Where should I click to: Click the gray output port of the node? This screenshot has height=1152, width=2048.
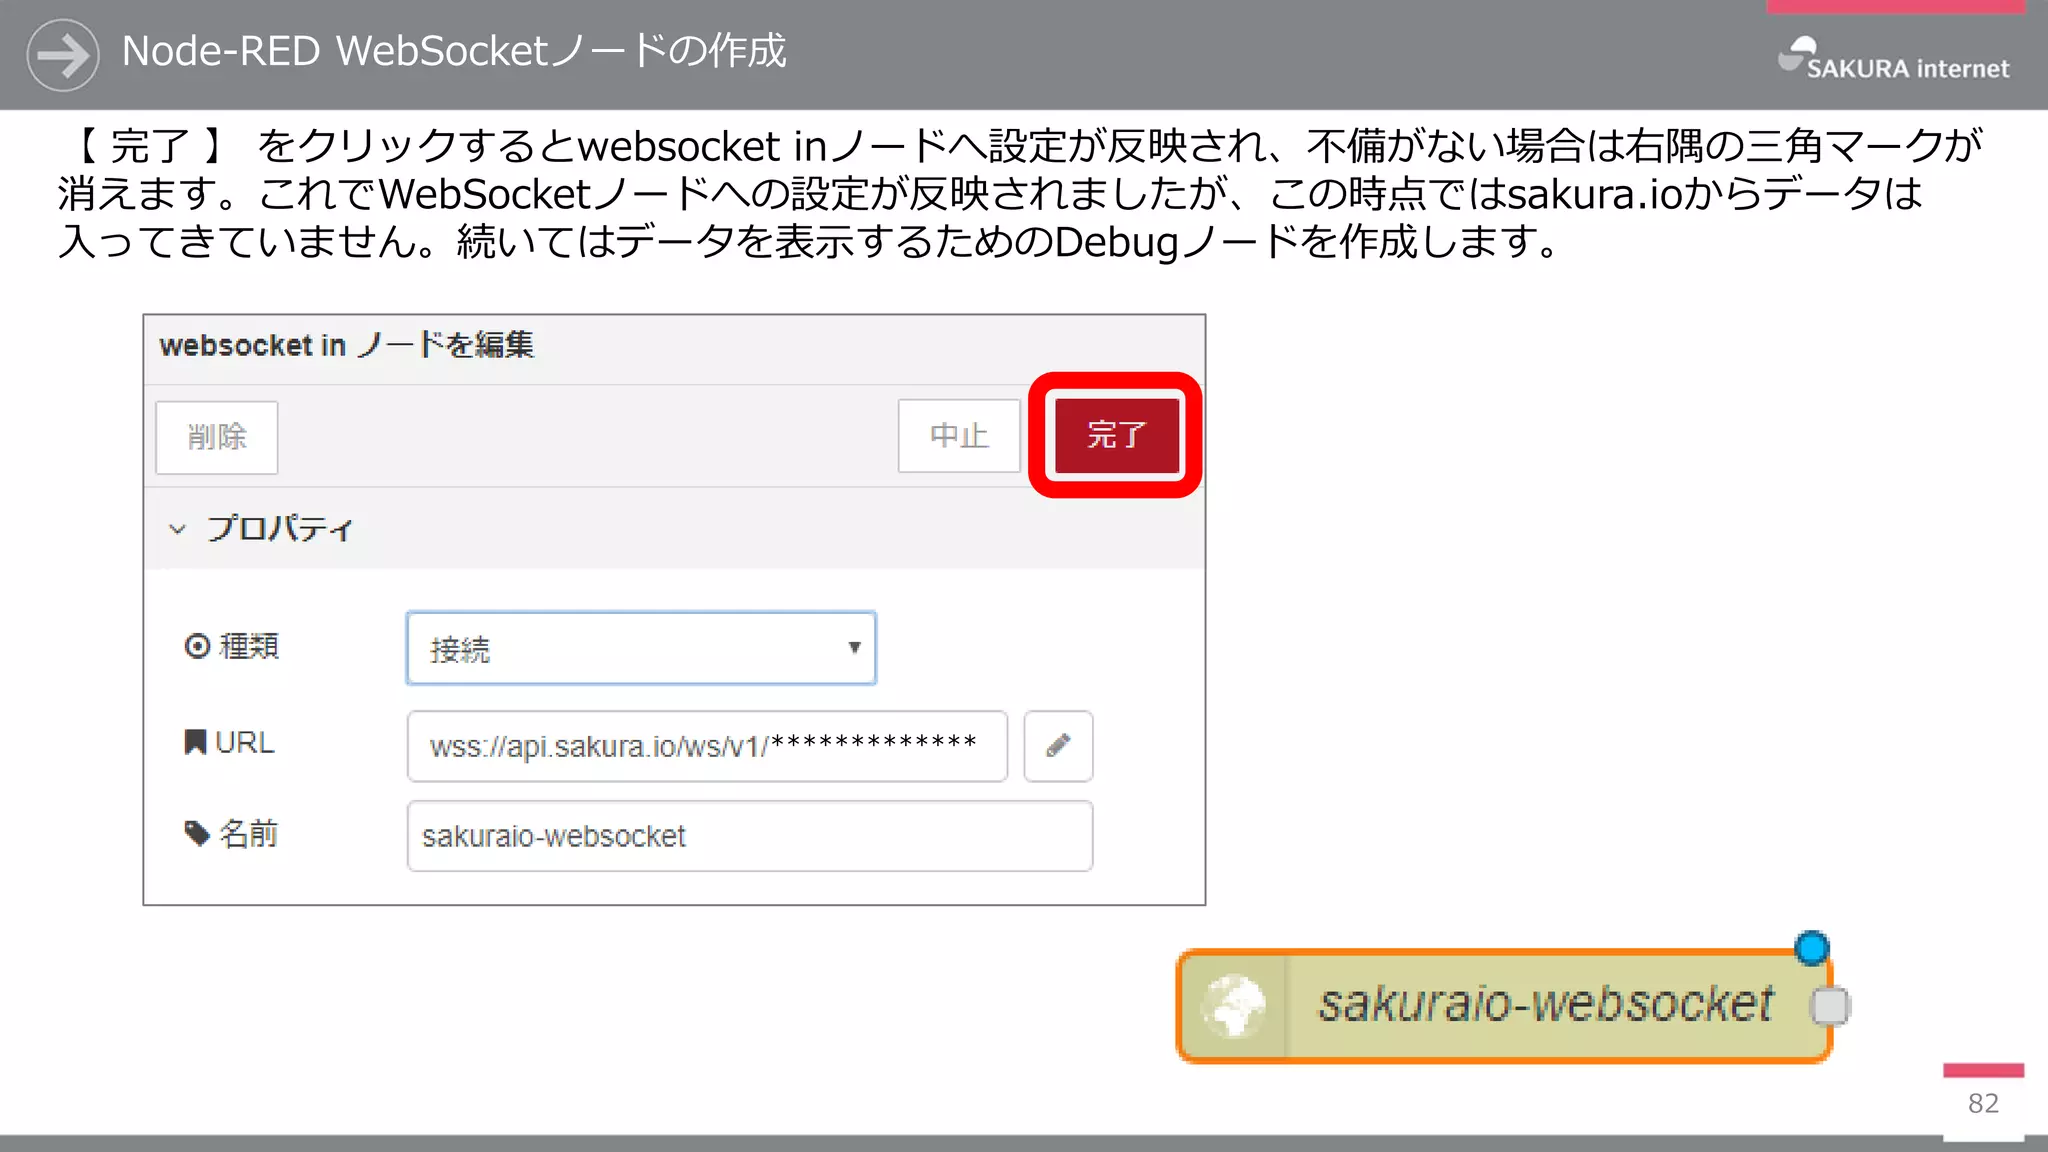coord(1830,1006)
